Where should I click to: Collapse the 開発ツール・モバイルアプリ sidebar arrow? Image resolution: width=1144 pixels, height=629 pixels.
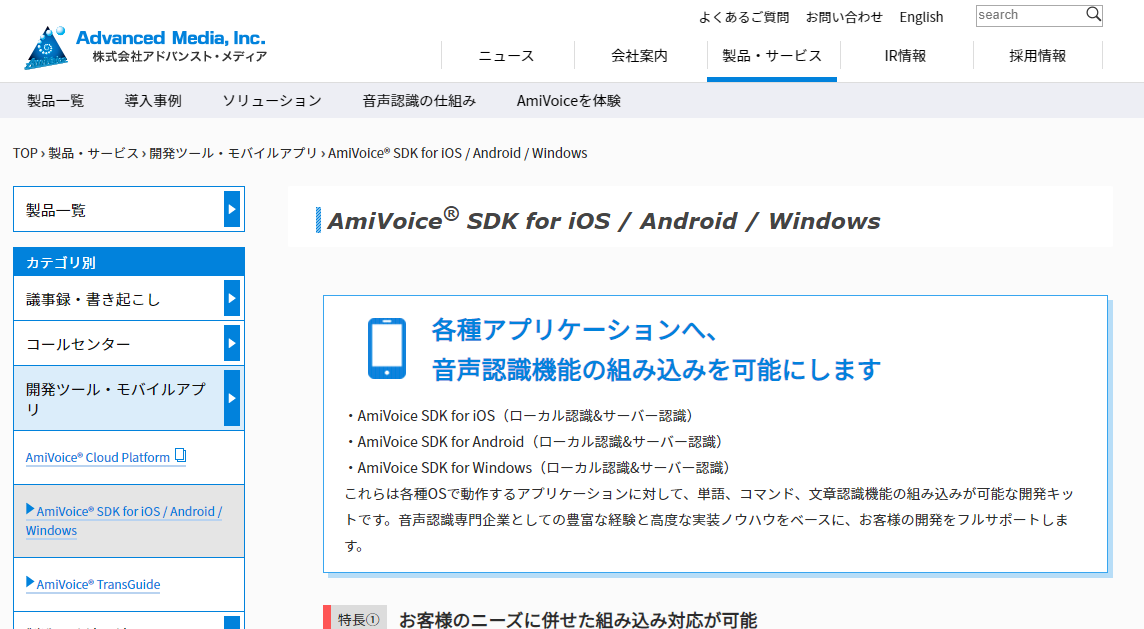pyautogui.click(x=232, y=398)
